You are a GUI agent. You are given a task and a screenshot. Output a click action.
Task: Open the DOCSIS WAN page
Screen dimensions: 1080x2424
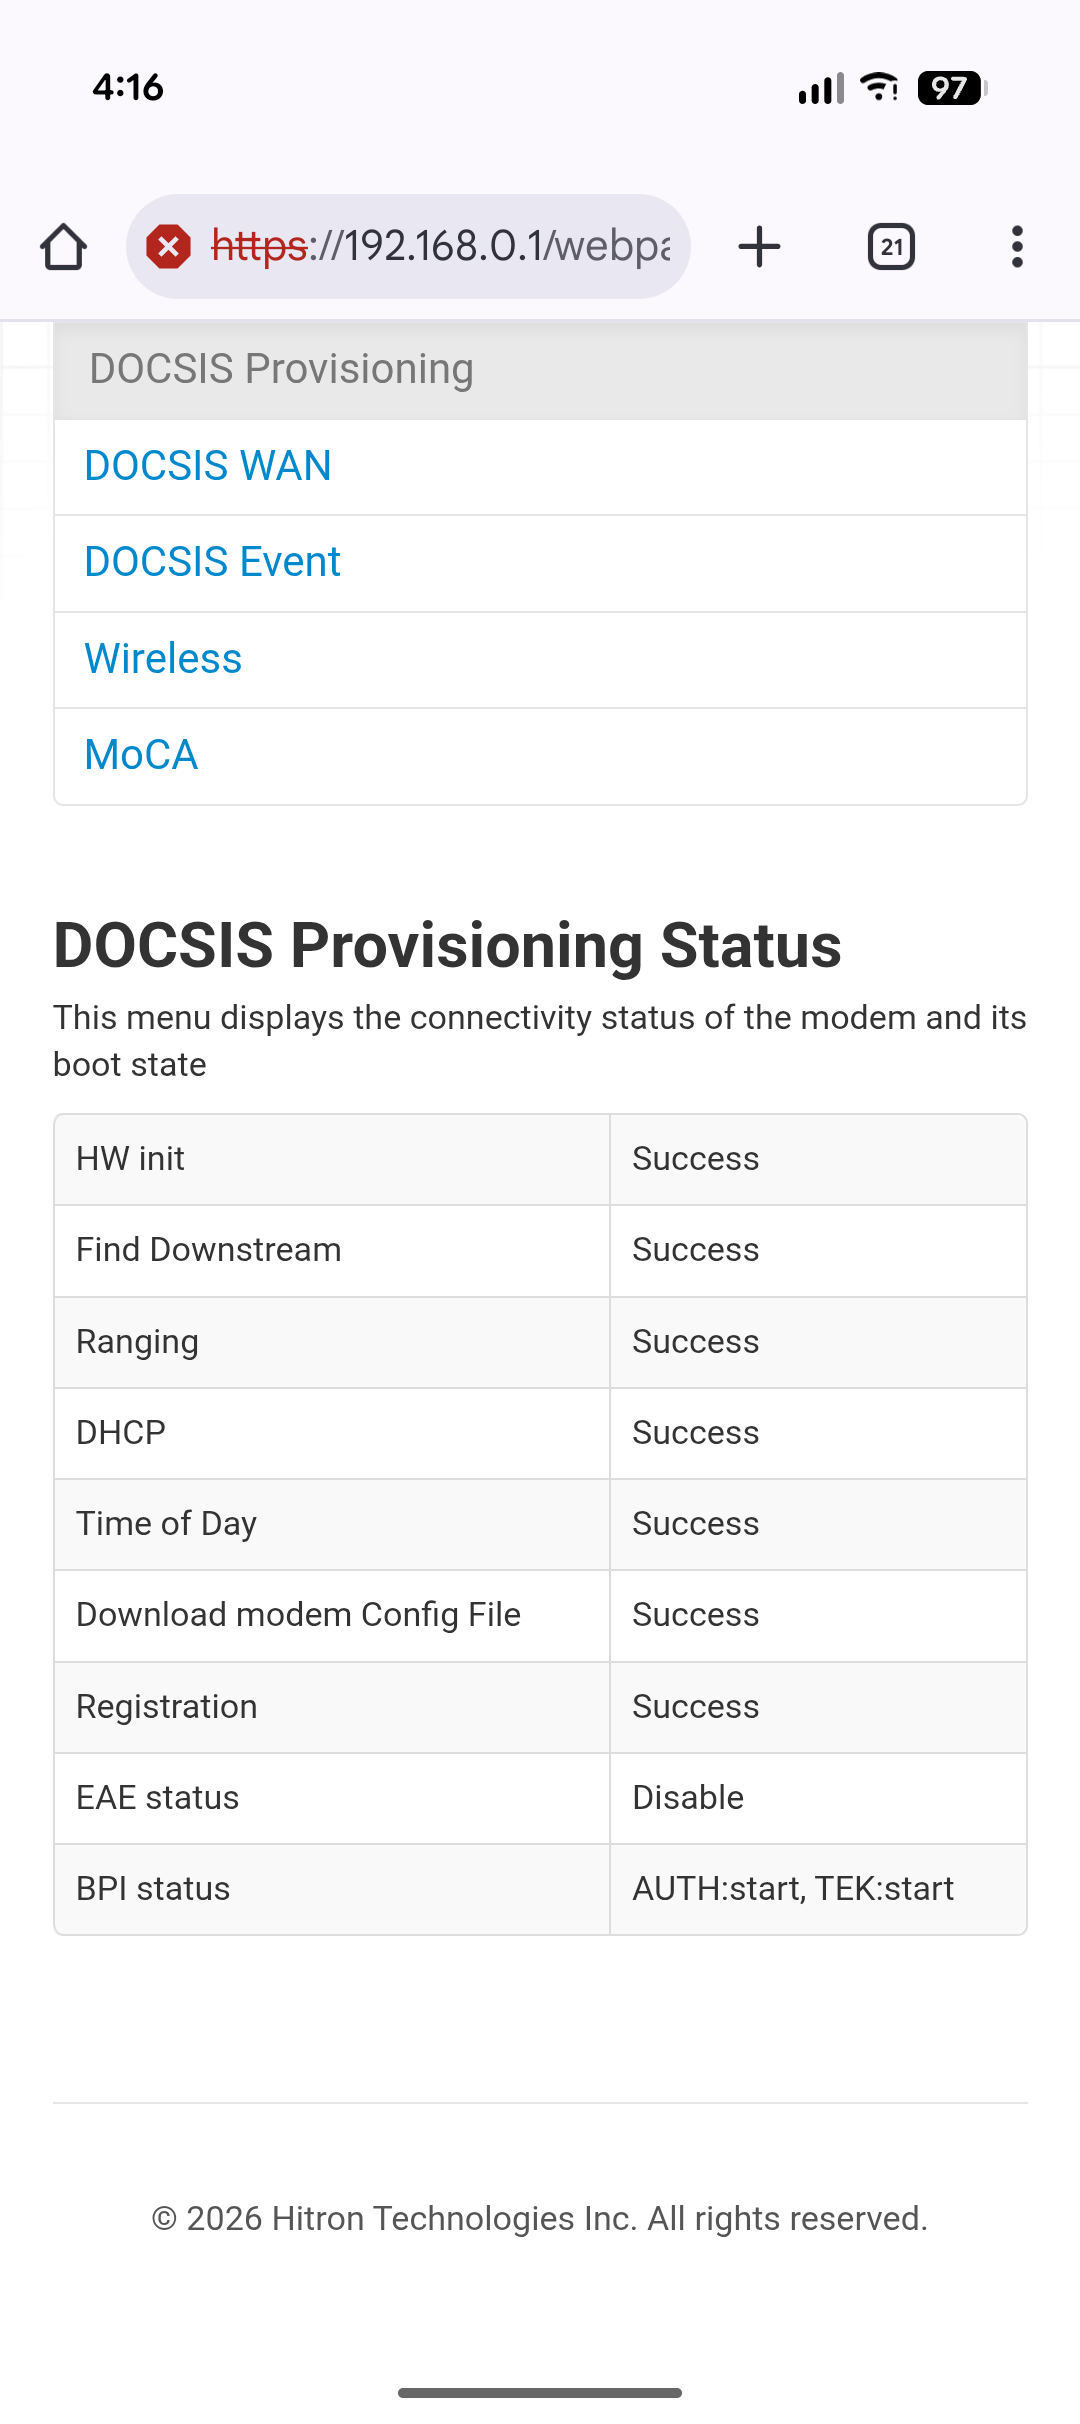pos(208,466)
